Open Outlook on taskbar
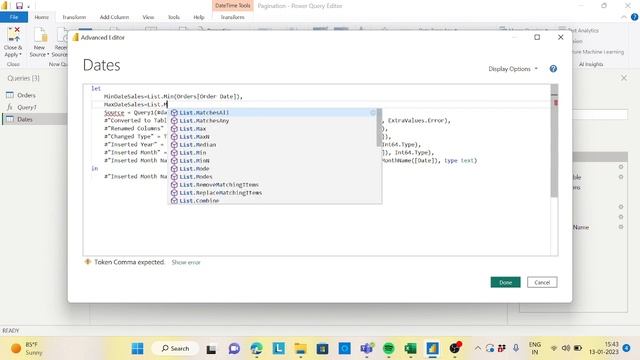Viewport: 640px width, 360px height. [344, 349]
